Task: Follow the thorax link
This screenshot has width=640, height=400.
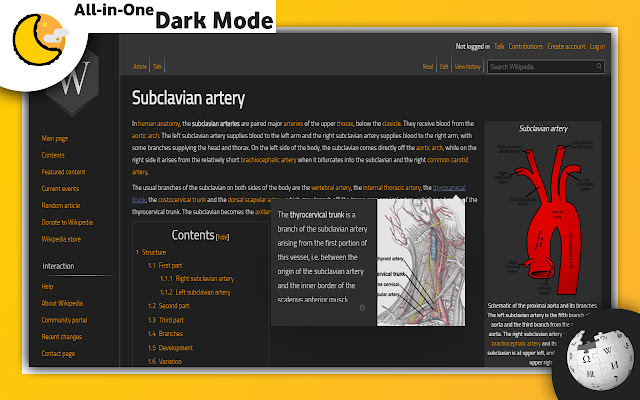Action: point(344,123)
